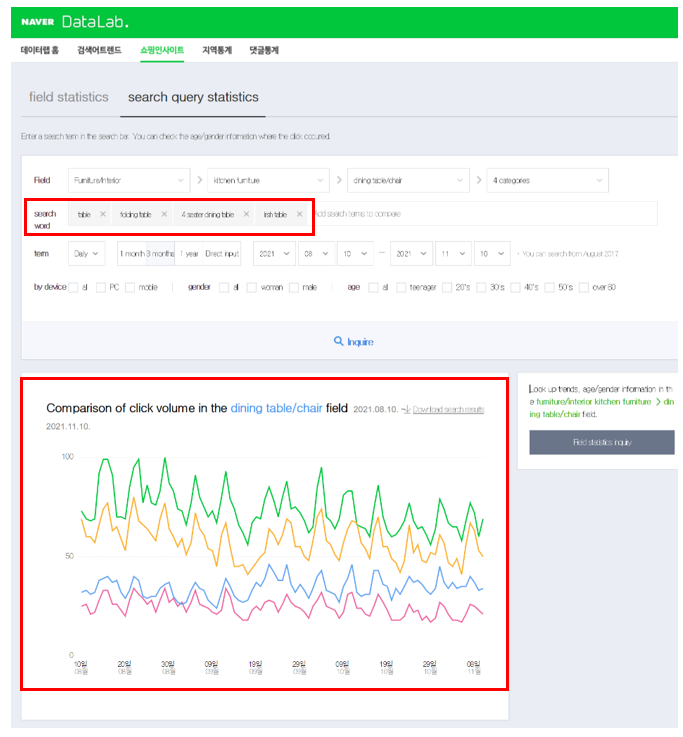Screen dimensions: 683x737
Task: Open the DataLab logo link
Action: pyautogui.click(x=95, y=22)
